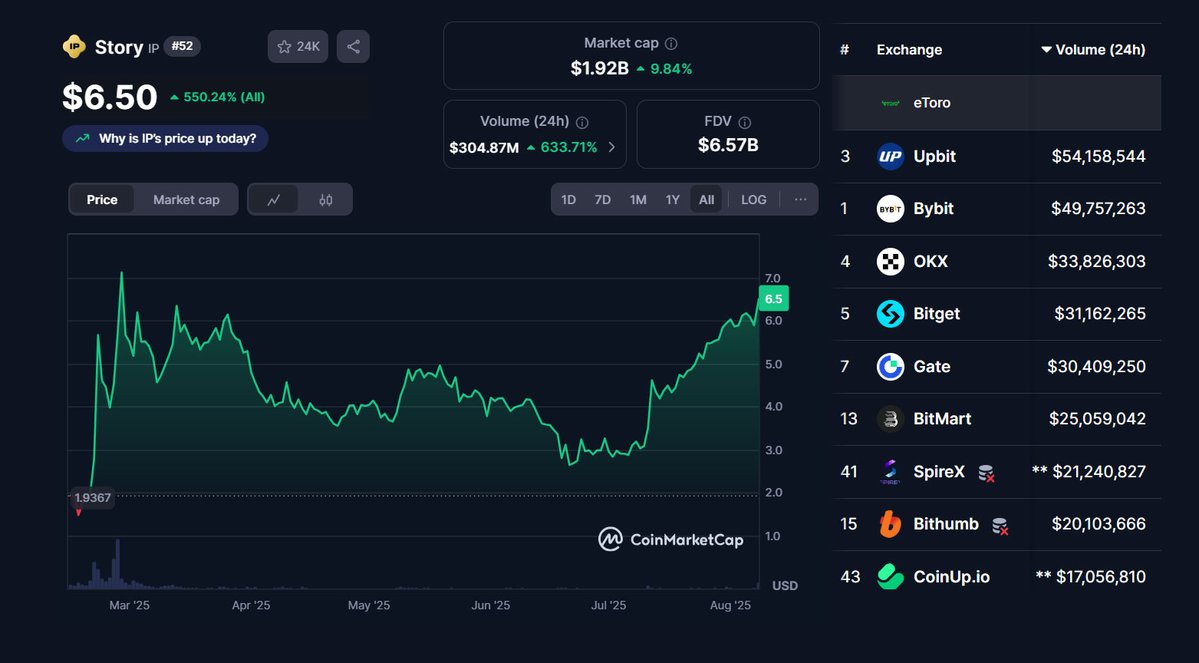1199x663 pixels.
Task: Switch to candlestick chart icon
Action: coord(326,200)
